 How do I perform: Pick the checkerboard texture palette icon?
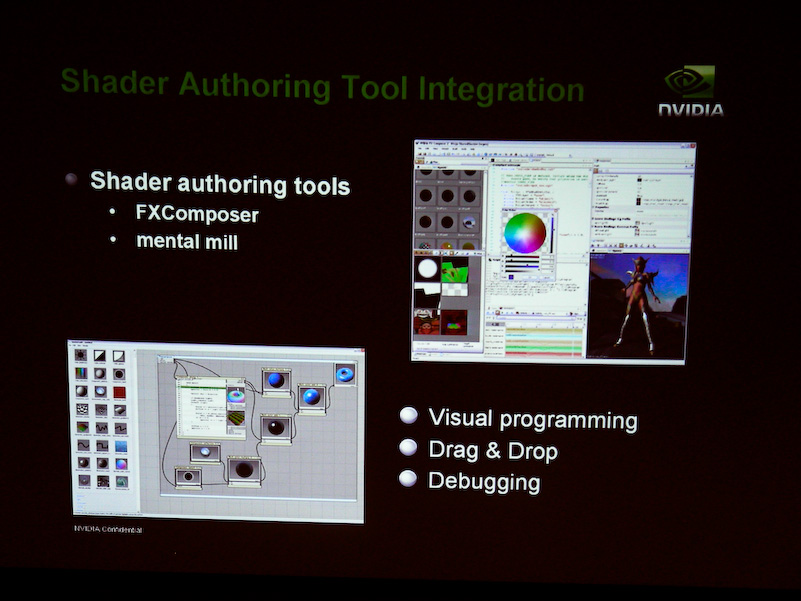point(82,410)
